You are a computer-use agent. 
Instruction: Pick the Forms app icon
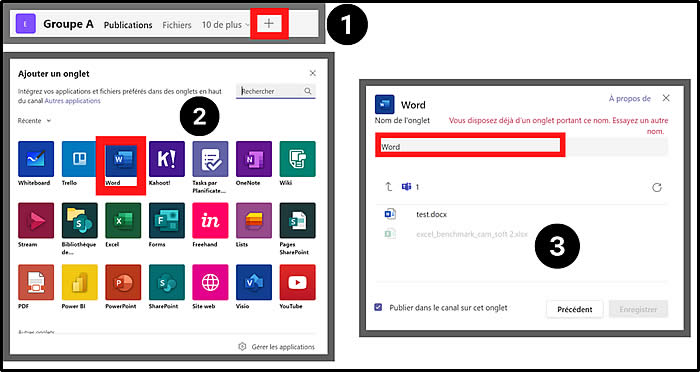pos(167,221)
